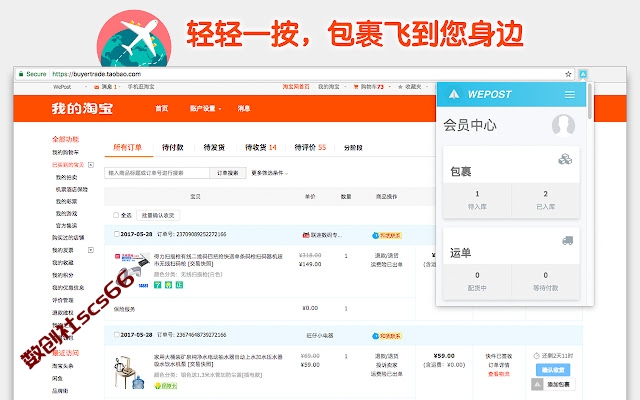This screenshot has height=400, width=640.
Task: Click the 保障卡 badge on water pump item
Action: pos(166,385)
